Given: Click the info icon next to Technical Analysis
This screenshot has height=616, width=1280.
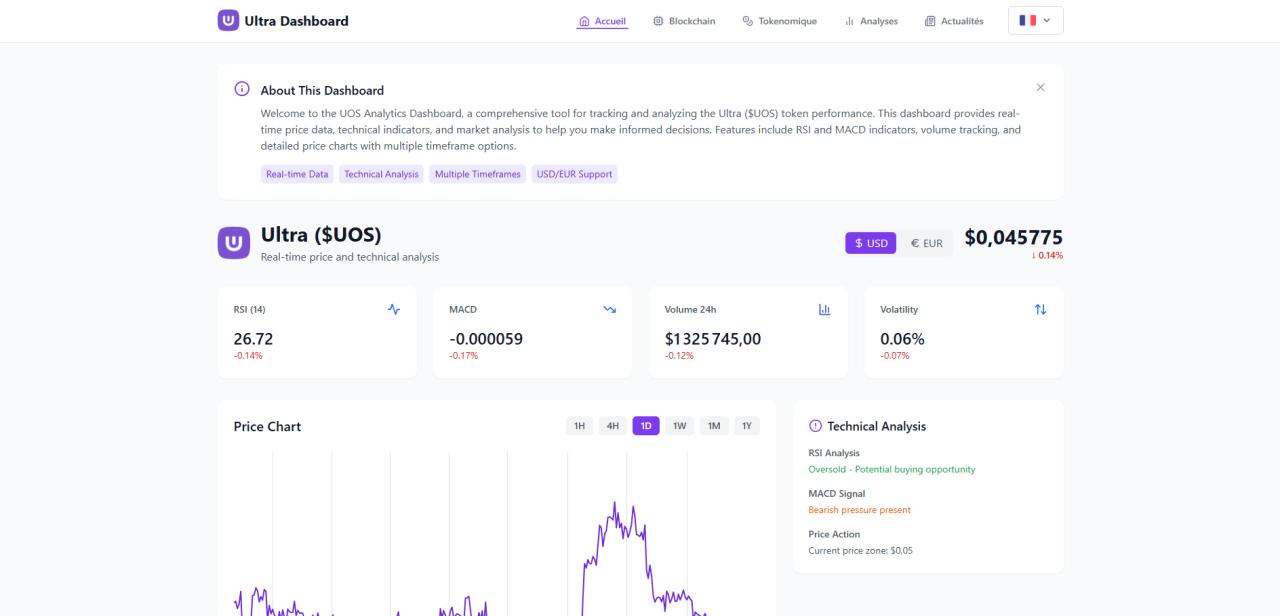Looking at the screenshot, I should pyautogui.click(x=815, y=425).
